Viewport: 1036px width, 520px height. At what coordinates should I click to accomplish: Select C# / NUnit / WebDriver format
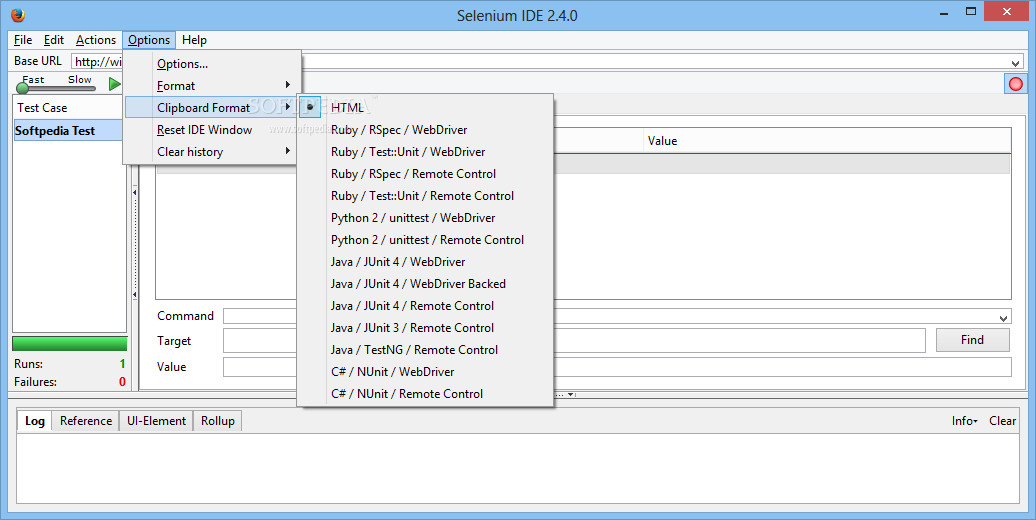click(425, 371)
